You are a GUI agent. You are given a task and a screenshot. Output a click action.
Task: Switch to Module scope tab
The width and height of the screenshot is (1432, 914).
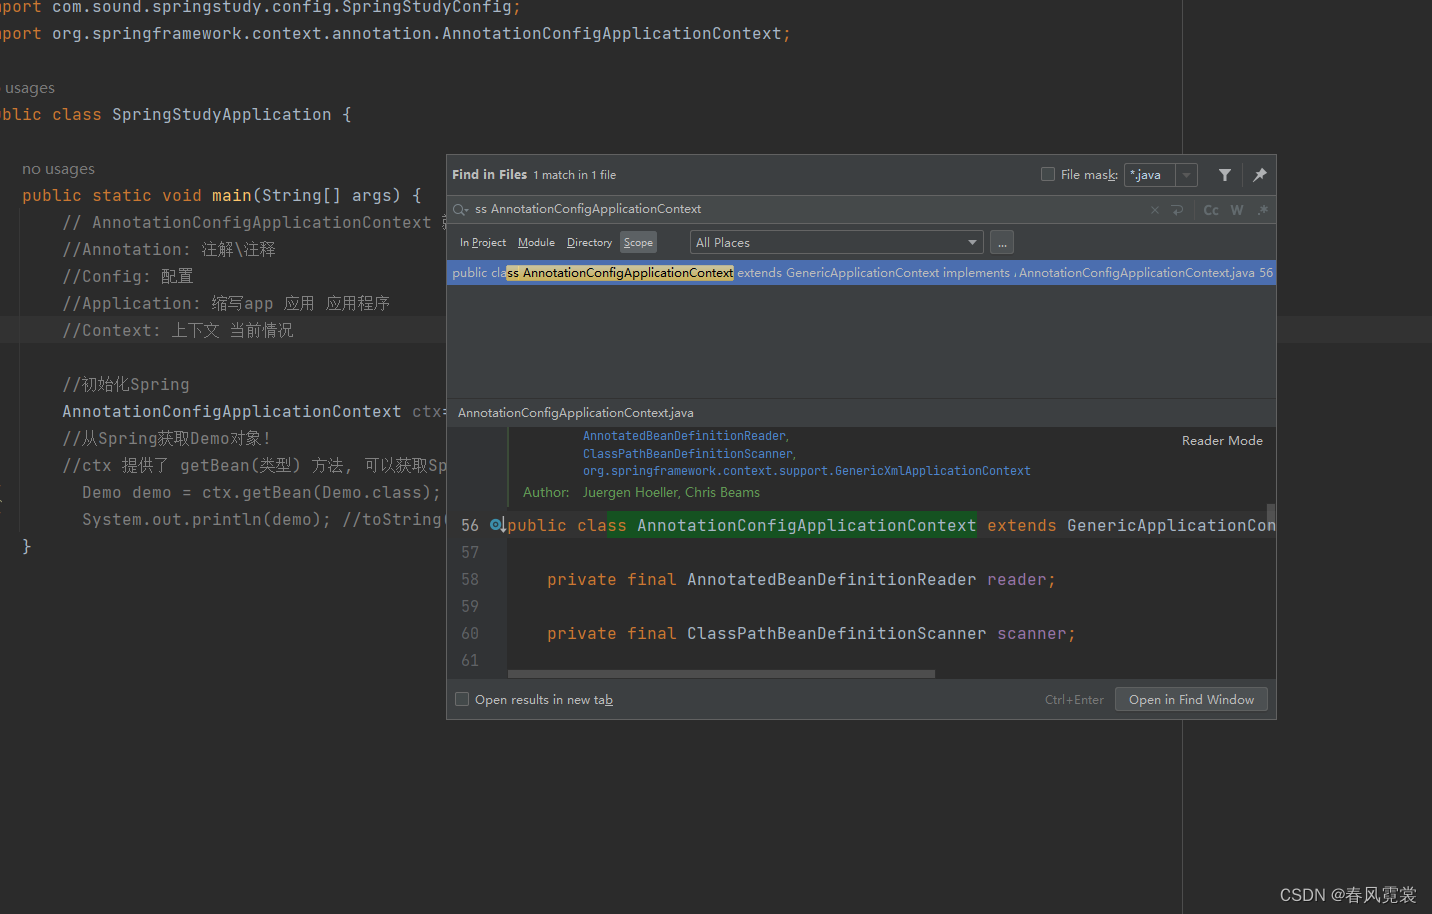536,242
